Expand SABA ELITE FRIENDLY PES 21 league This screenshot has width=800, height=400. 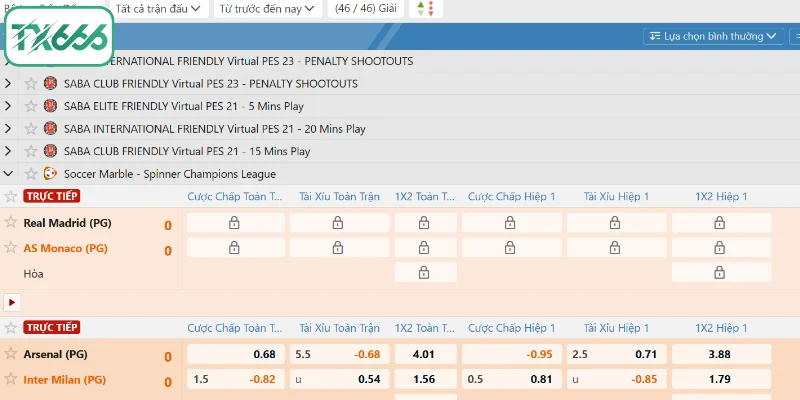point(8,106)
